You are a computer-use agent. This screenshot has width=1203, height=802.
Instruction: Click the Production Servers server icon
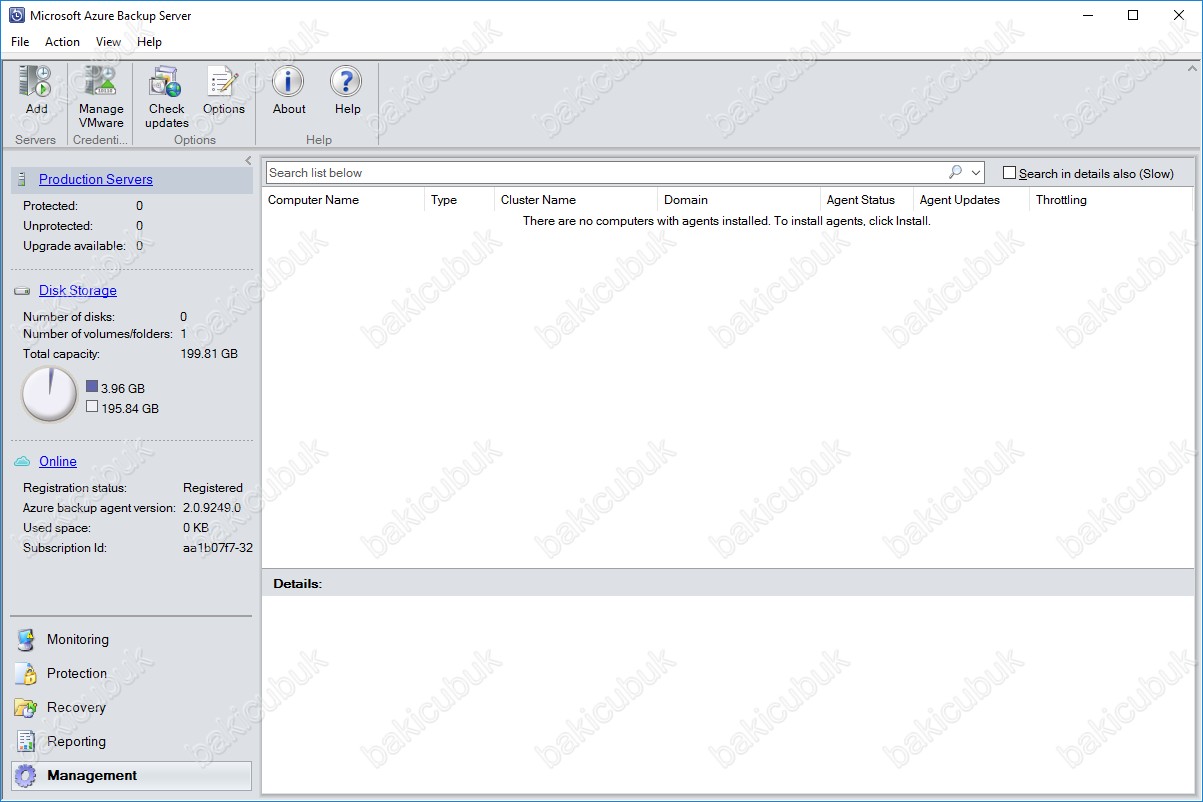(22, 180)
